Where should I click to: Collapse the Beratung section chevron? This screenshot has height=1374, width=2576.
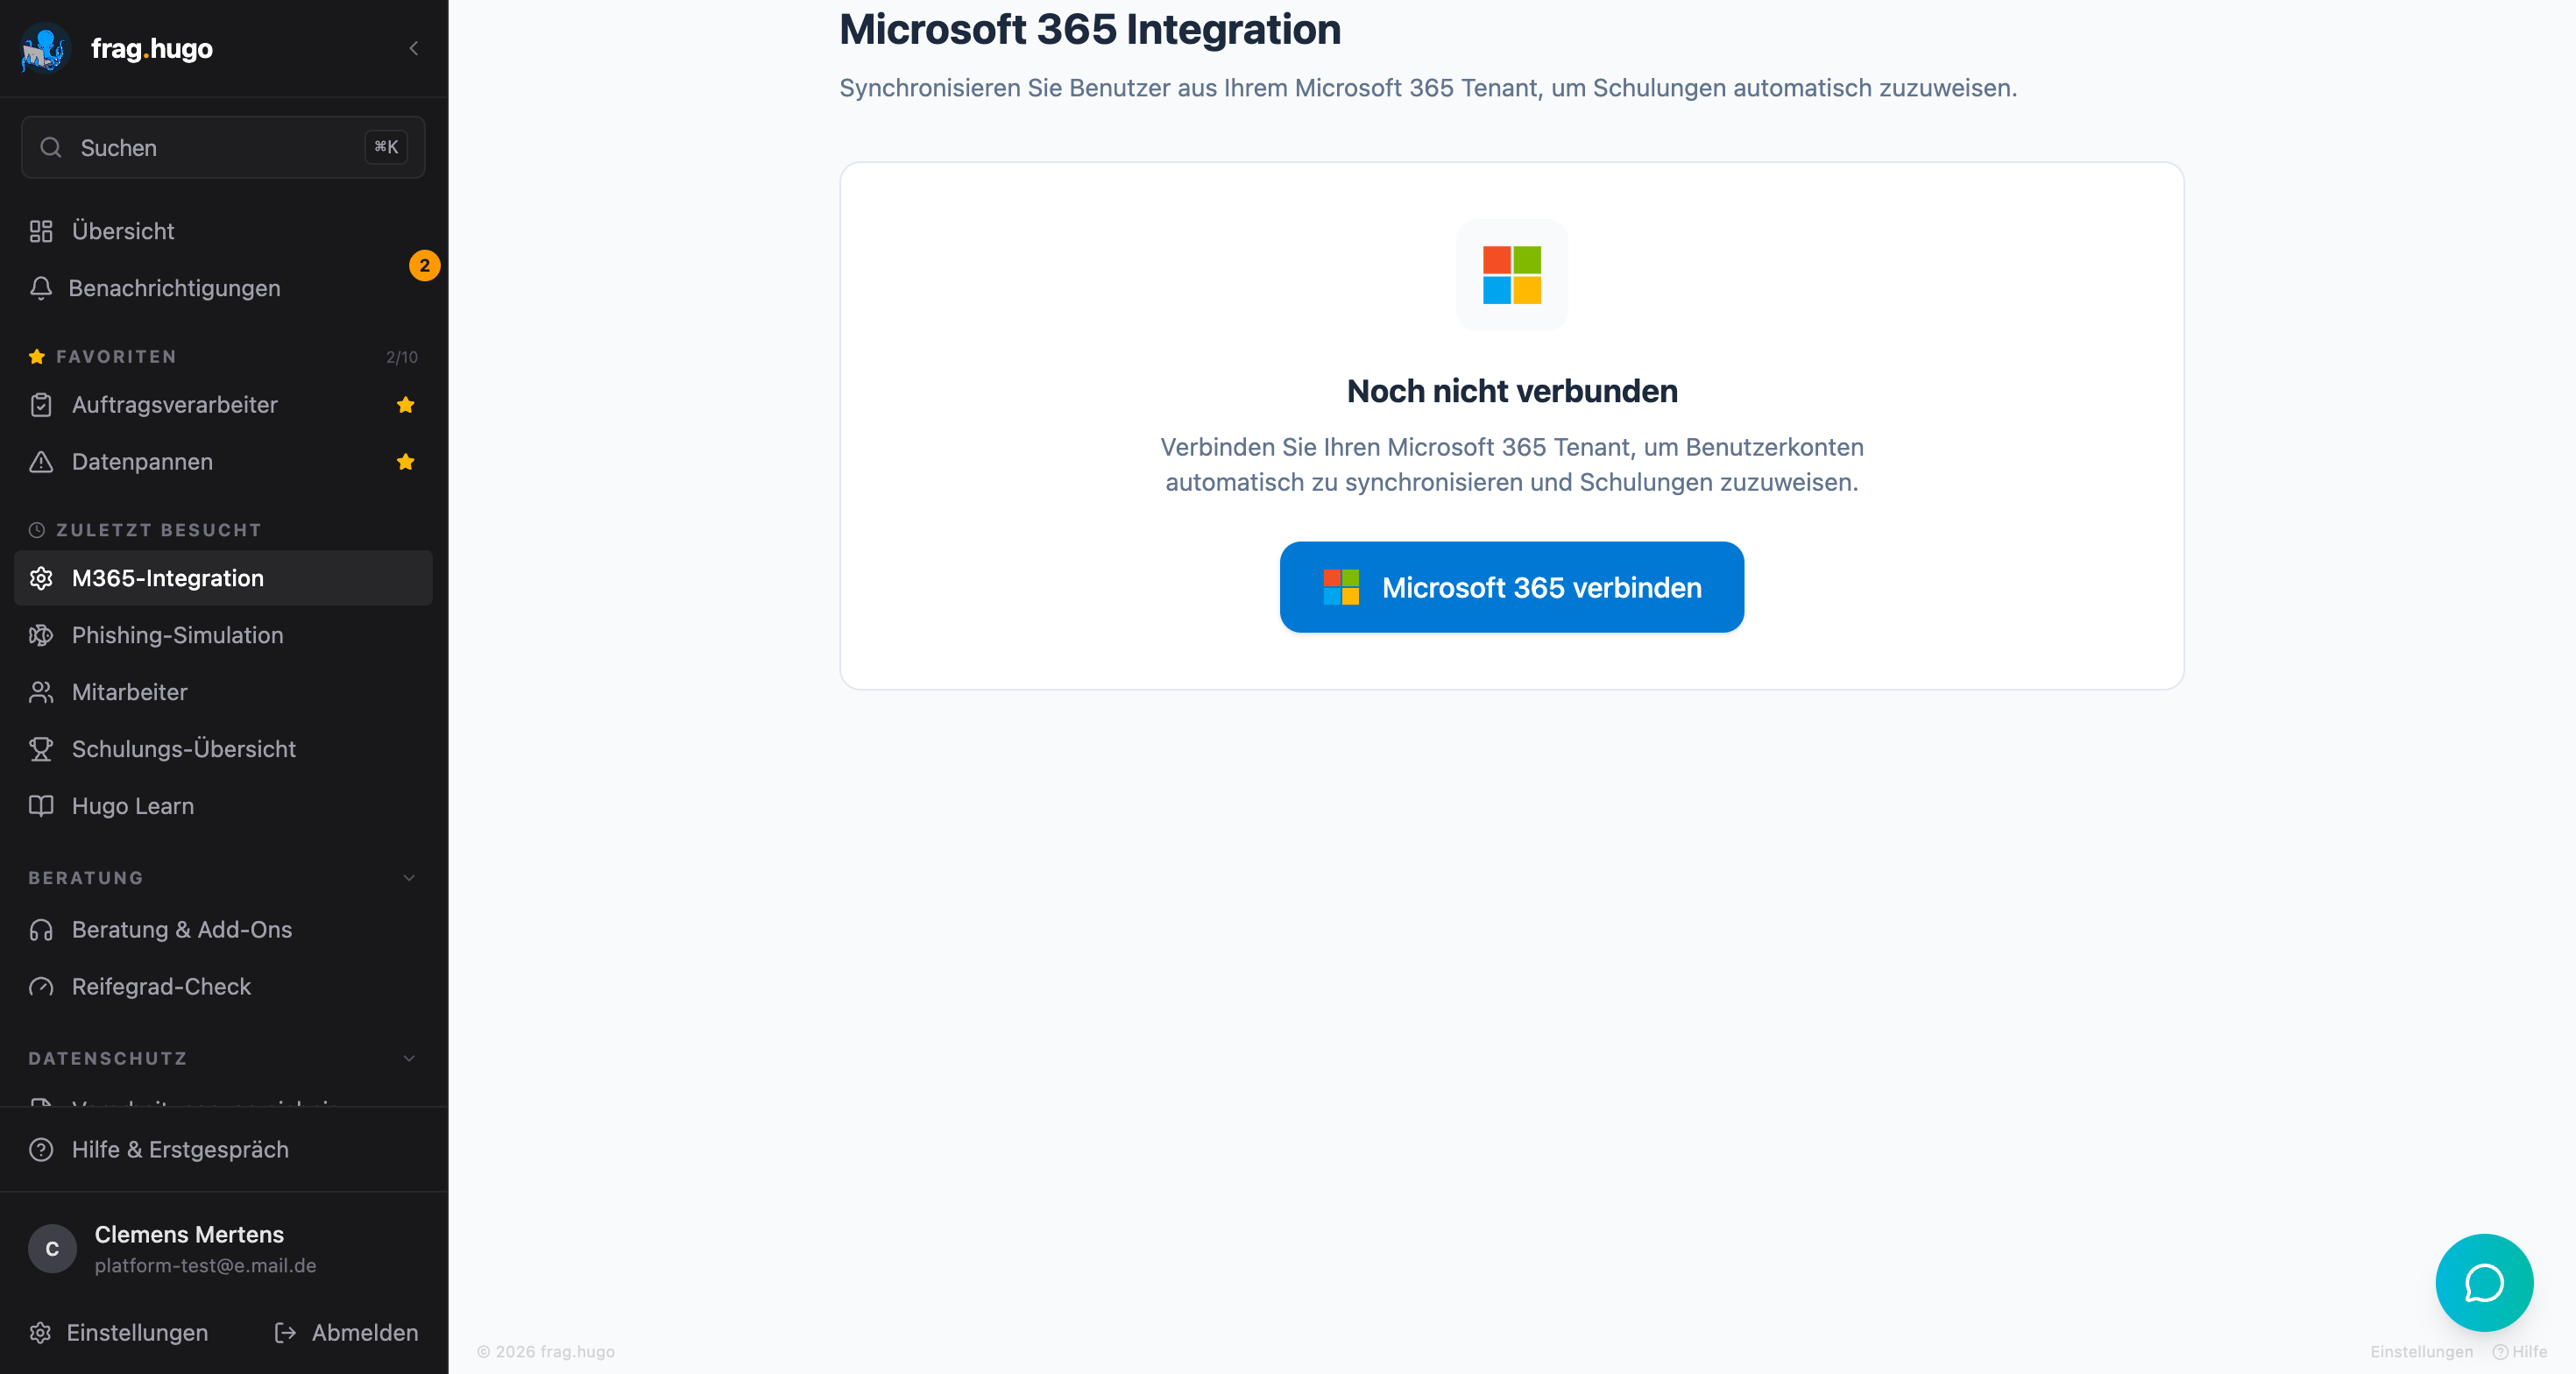(409, 878)
